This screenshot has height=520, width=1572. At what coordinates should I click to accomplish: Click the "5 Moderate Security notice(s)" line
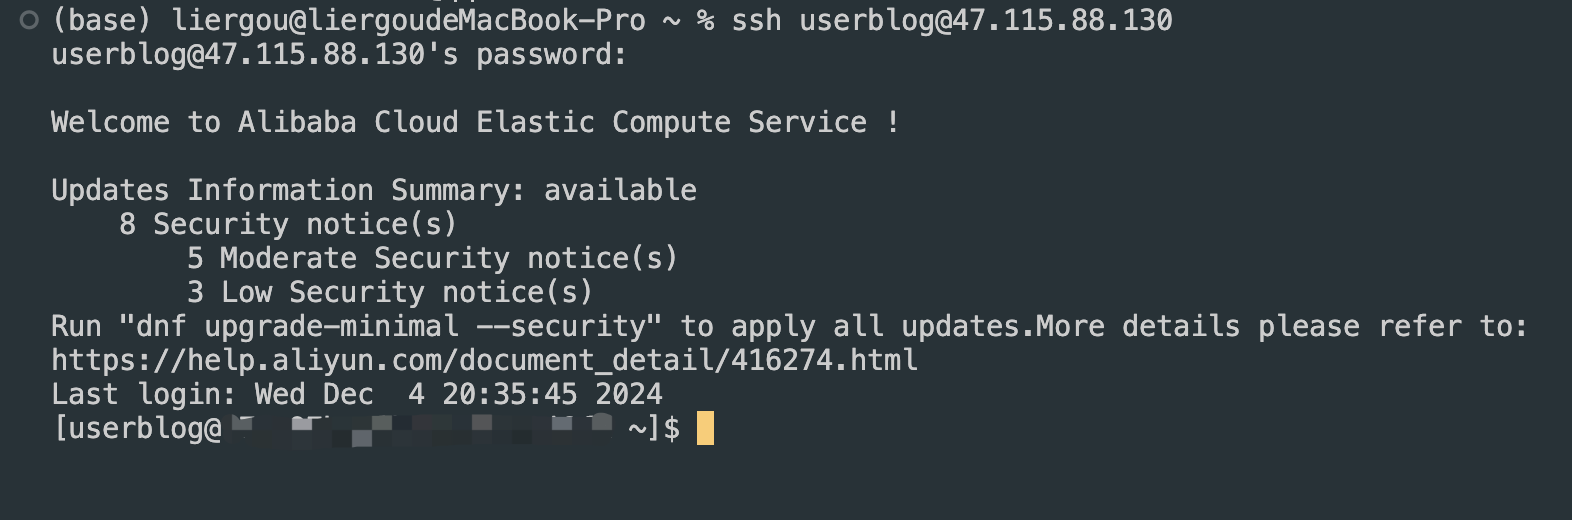pyautogui.click(x=432, y=258)
